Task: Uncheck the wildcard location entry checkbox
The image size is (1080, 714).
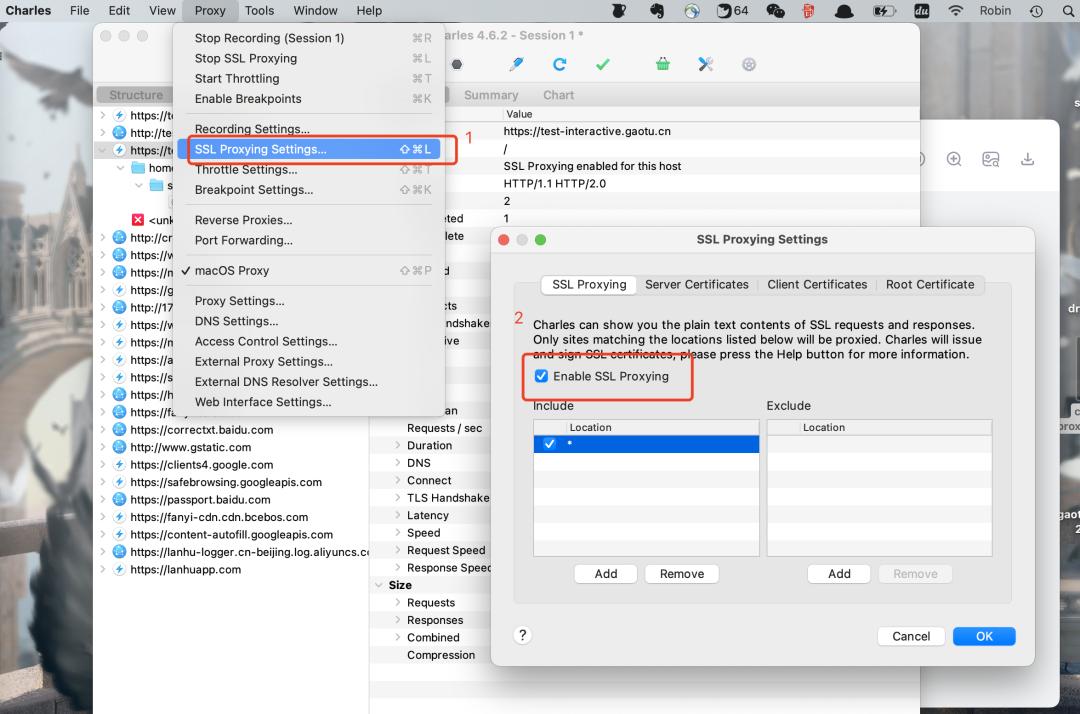Action: point(549,444)
